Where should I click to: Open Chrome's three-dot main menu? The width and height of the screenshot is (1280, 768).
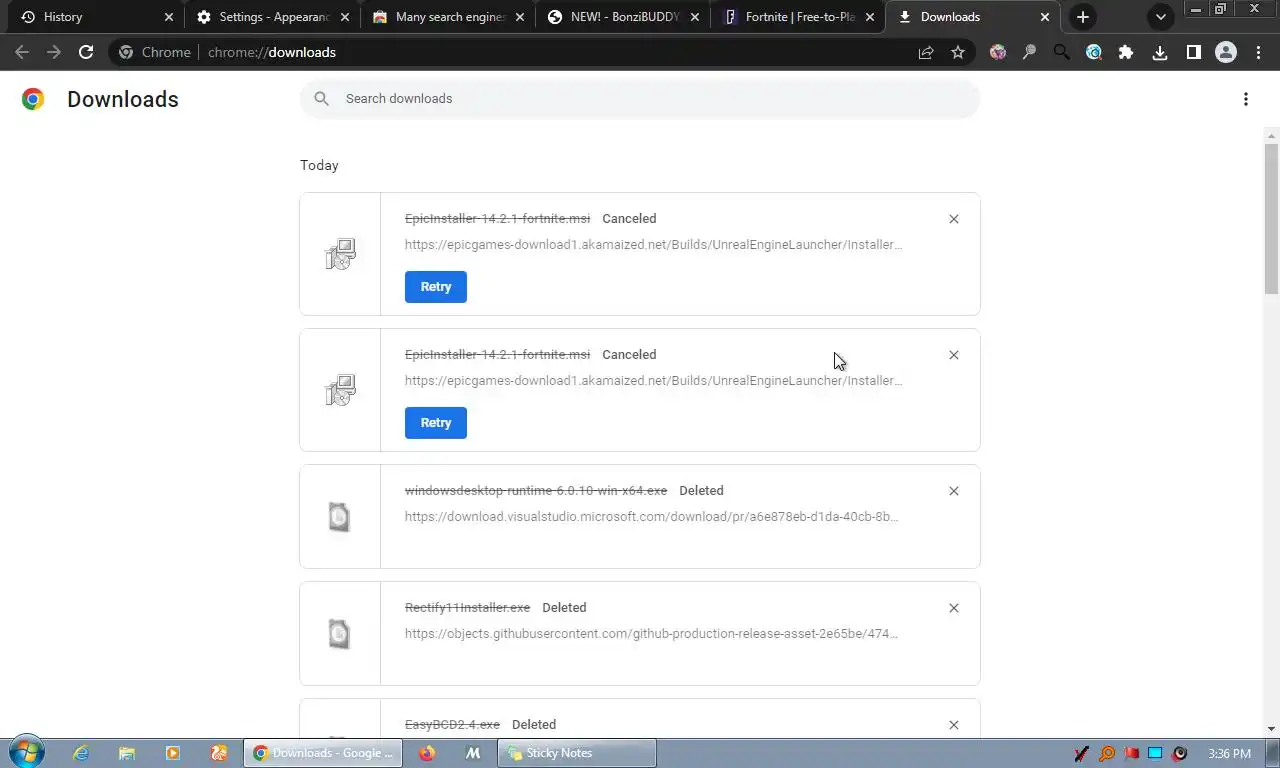[1258, 52]
